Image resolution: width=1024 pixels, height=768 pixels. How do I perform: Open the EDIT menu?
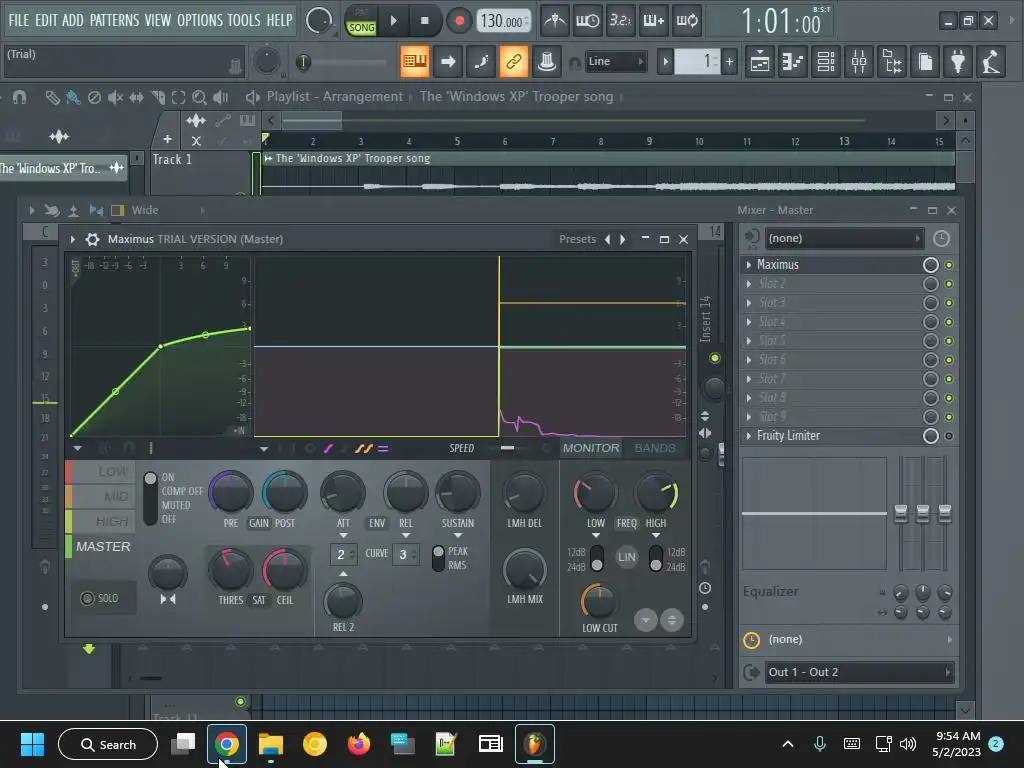pyautogui.click(x=46, y=20)
